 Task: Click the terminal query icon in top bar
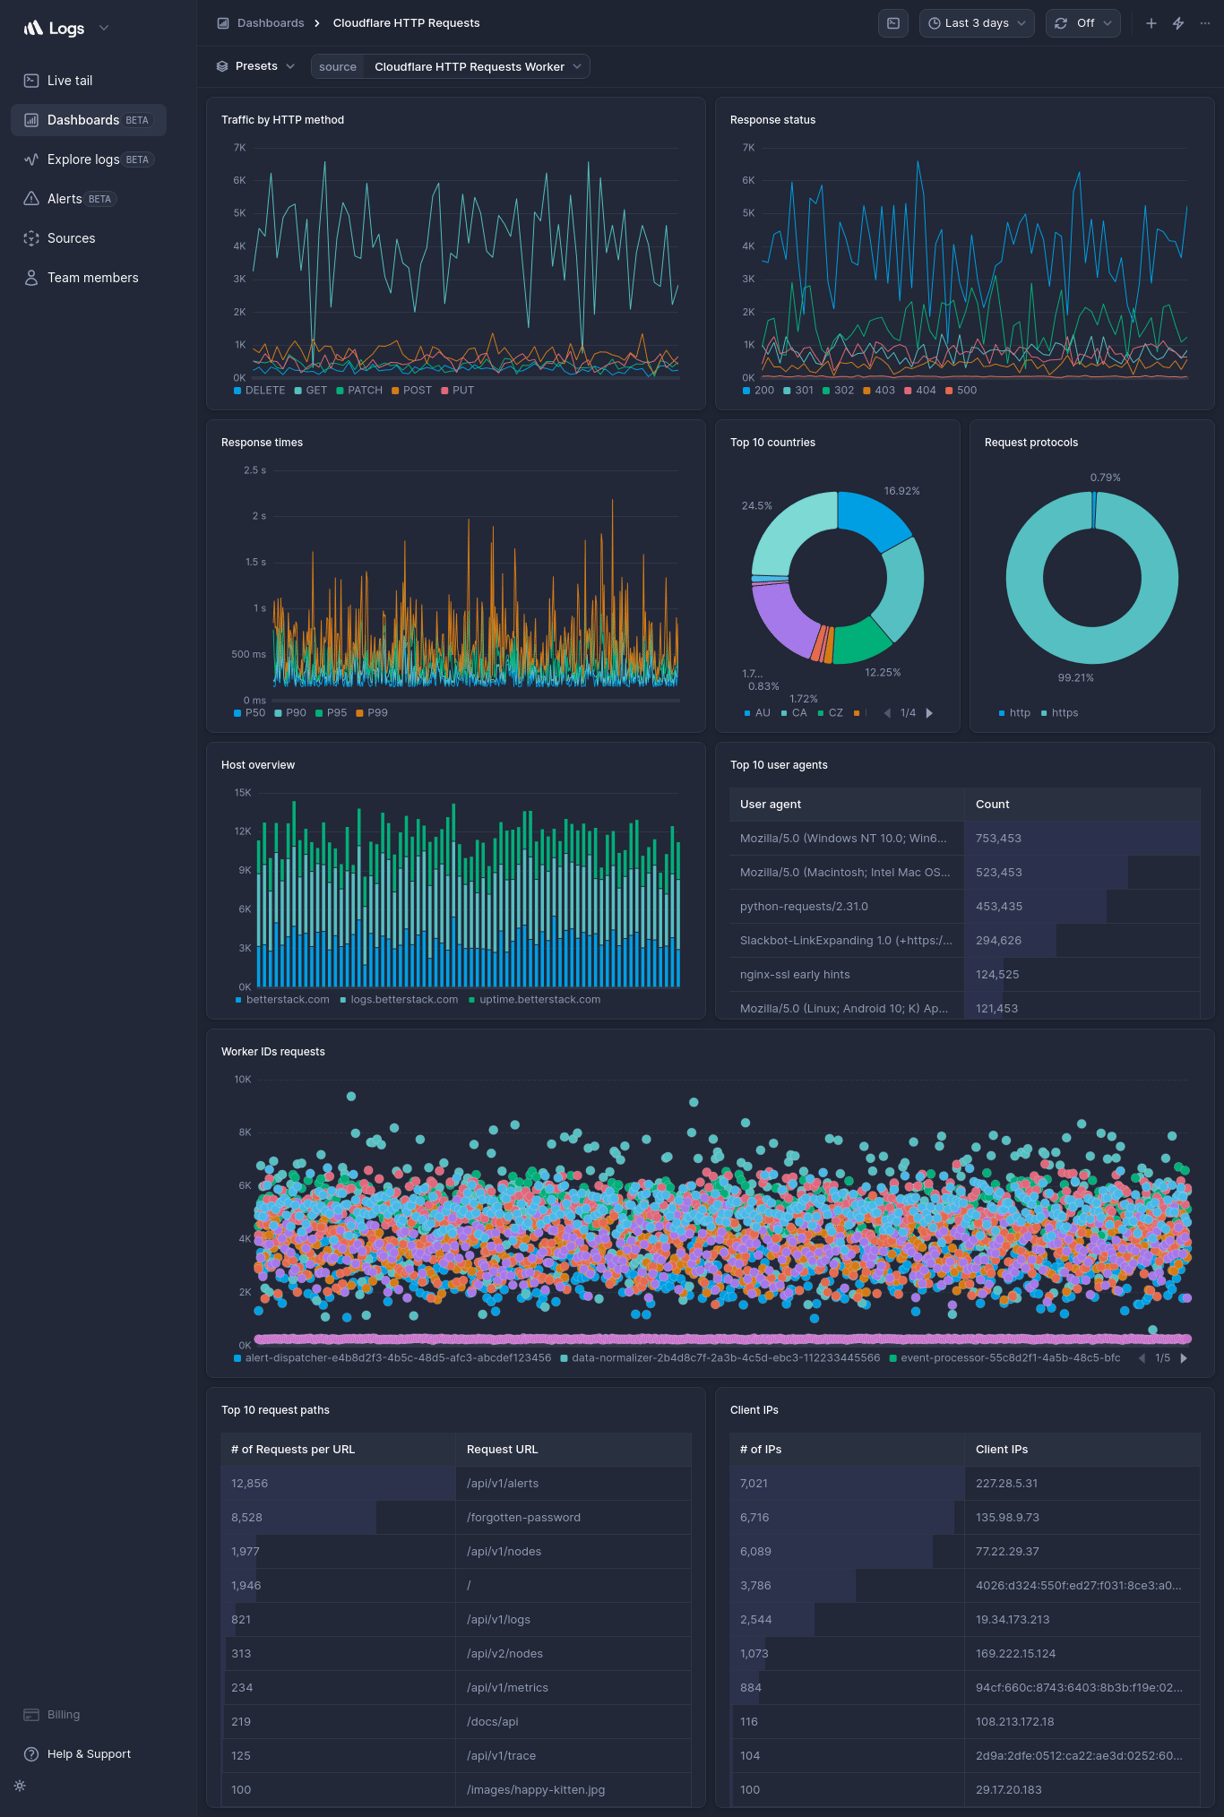click(x=893, y=23)
